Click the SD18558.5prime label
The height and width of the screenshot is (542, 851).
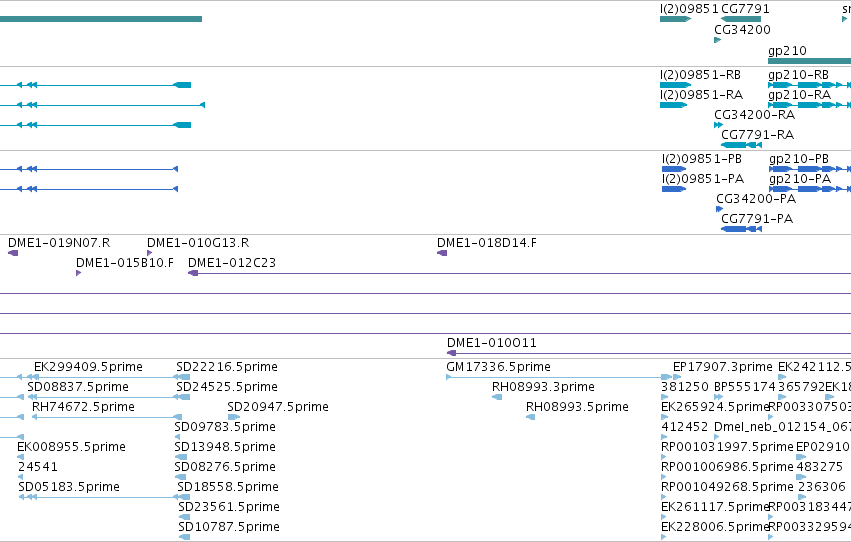[228, 487]
